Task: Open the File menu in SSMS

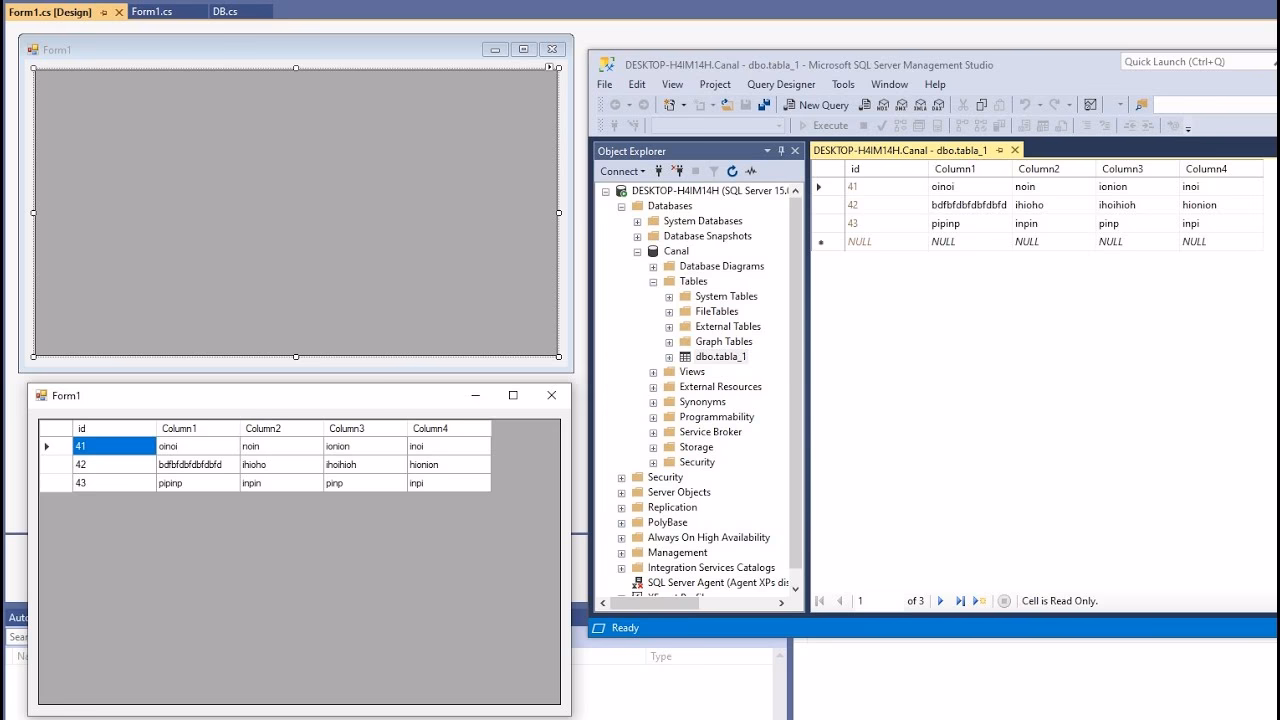Action: pyautogui.click(x=605, y=85)
